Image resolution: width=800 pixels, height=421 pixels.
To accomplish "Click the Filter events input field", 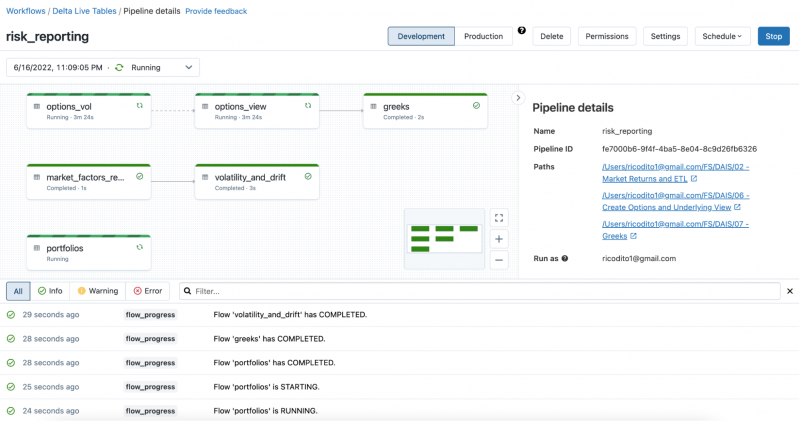I will pos(480,291).
